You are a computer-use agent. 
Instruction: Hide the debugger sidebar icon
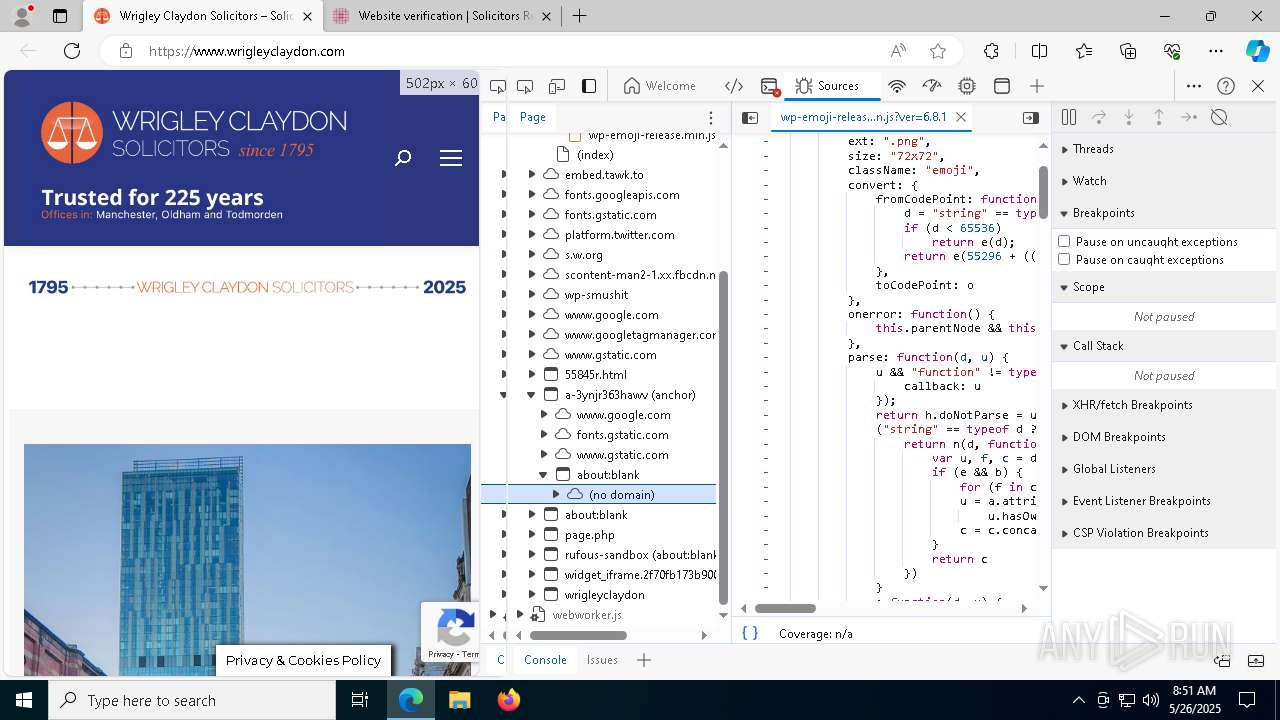[x=1031, y=117]
